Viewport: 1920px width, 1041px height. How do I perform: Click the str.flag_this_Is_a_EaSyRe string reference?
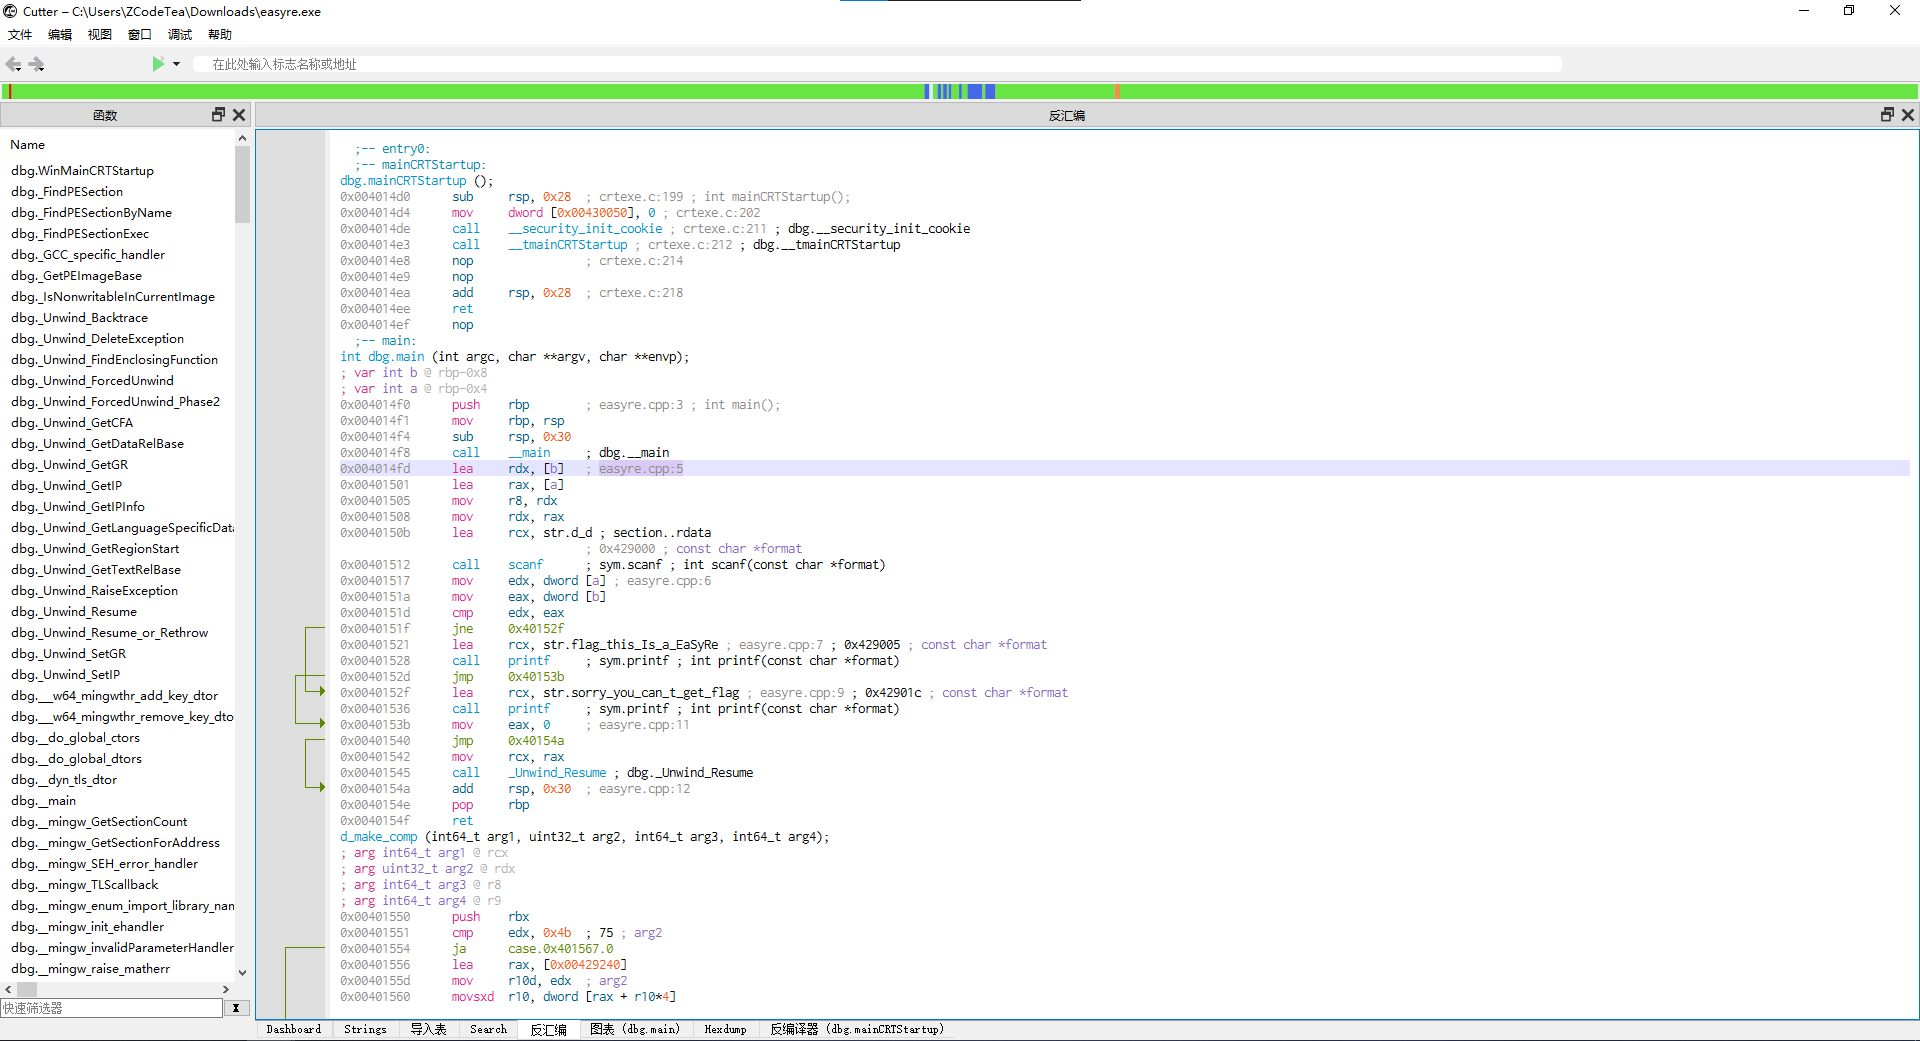pyautogui.click(x=630, y=645)
